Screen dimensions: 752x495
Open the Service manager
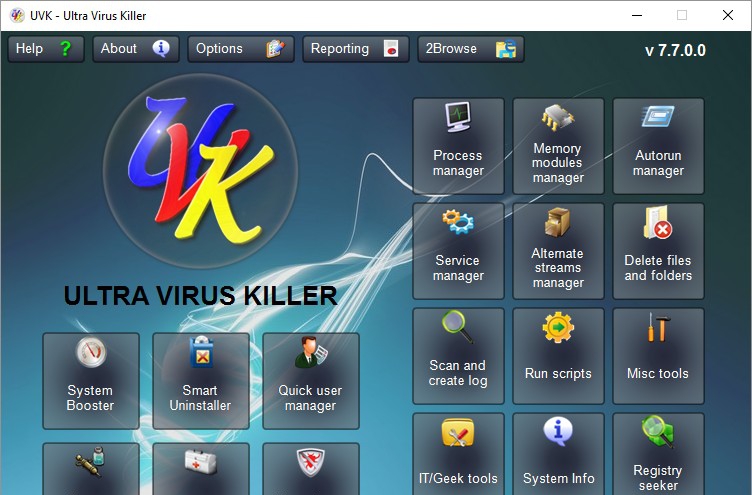[458, 251]
